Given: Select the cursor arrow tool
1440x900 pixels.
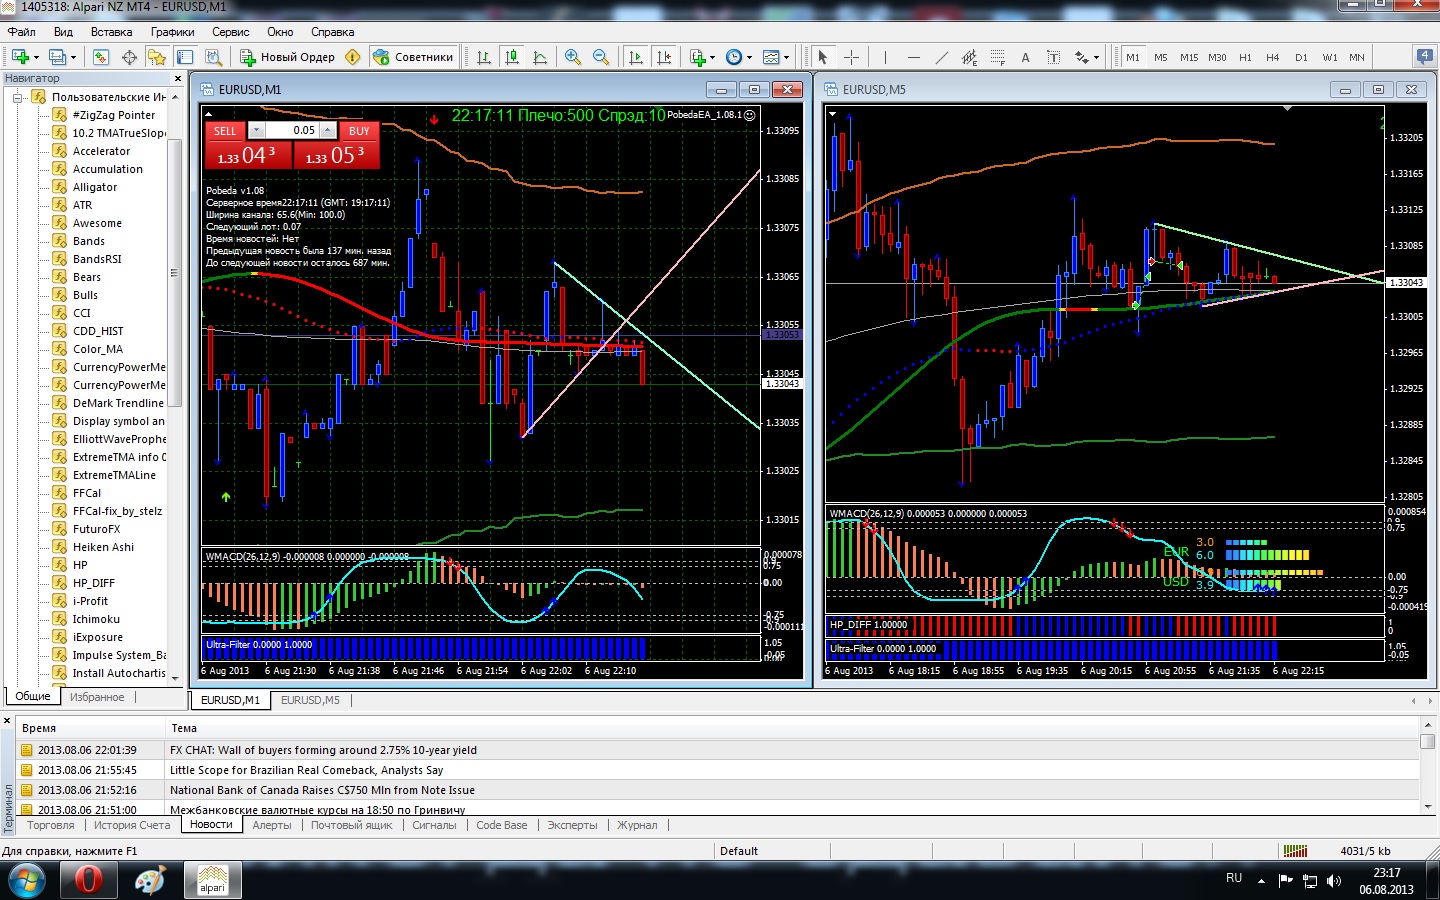Looking at the screenshot, I should point(823,57).
